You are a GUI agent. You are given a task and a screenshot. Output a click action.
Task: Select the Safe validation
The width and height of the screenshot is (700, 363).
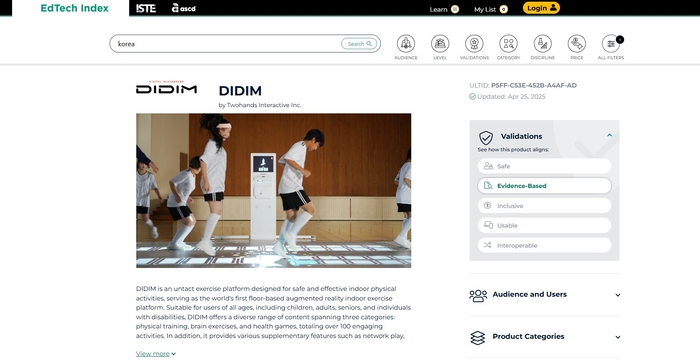pos(544,166)
